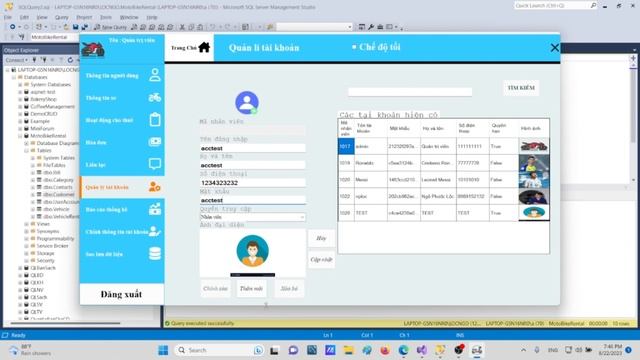Open File Explorer from the taskbar
This screenshot has width=640, height=360.
(348, 350)
